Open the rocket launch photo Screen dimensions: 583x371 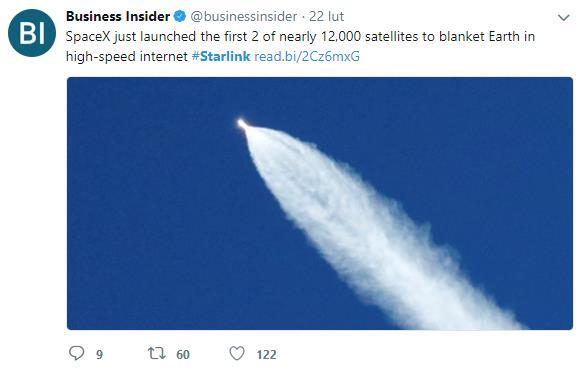point(320,203)
